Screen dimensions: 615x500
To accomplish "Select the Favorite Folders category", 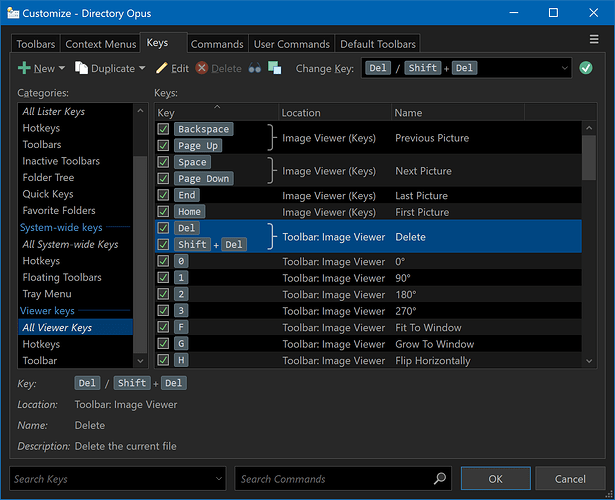I will 75,210.
